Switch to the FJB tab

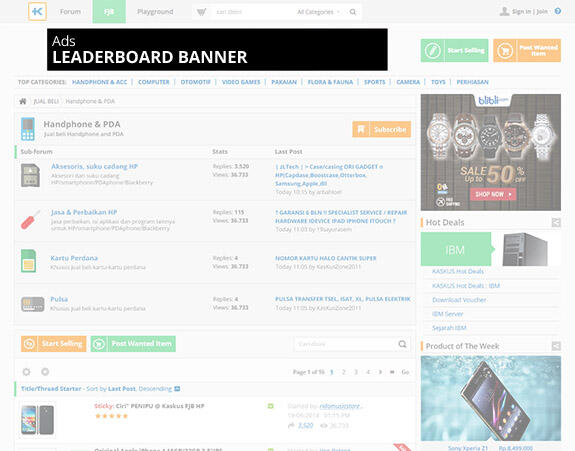[109, 12]
